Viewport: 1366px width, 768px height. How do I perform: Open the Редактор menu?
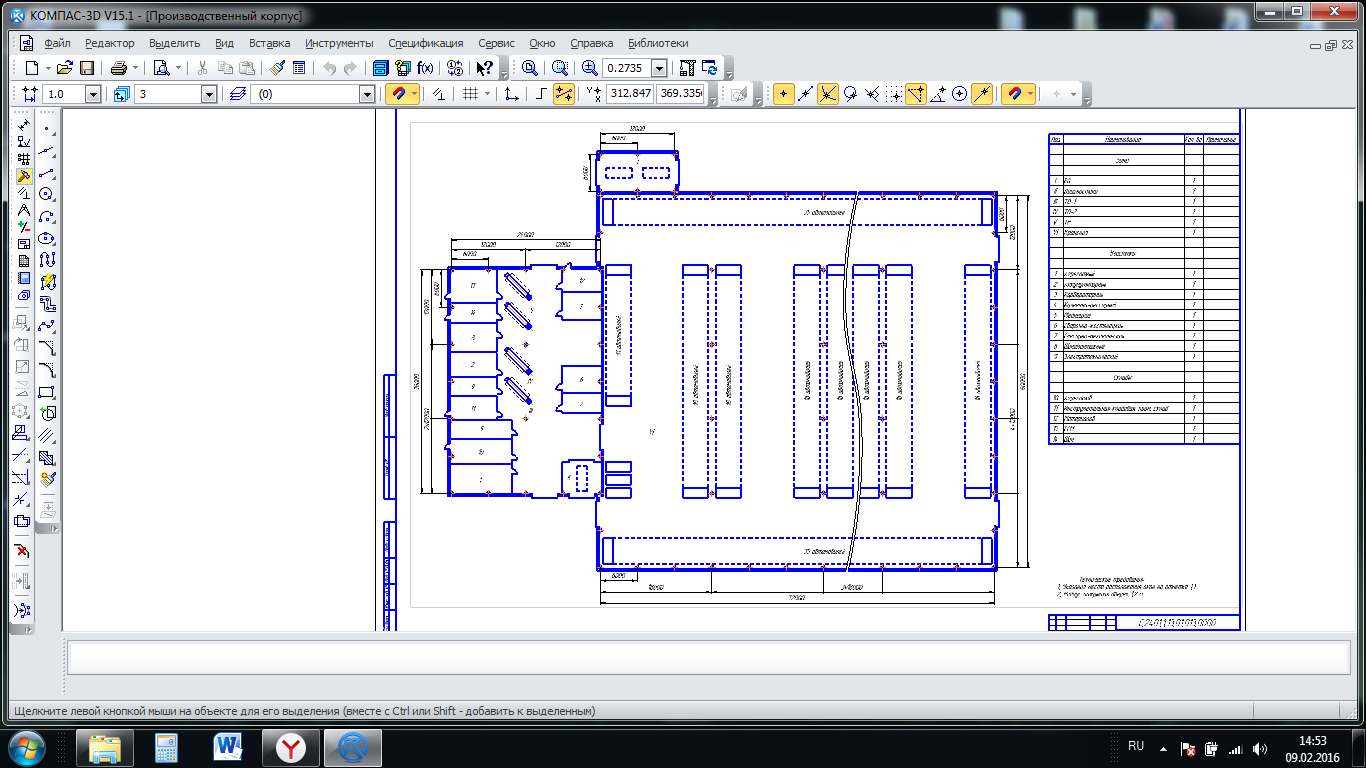point(110,43)
